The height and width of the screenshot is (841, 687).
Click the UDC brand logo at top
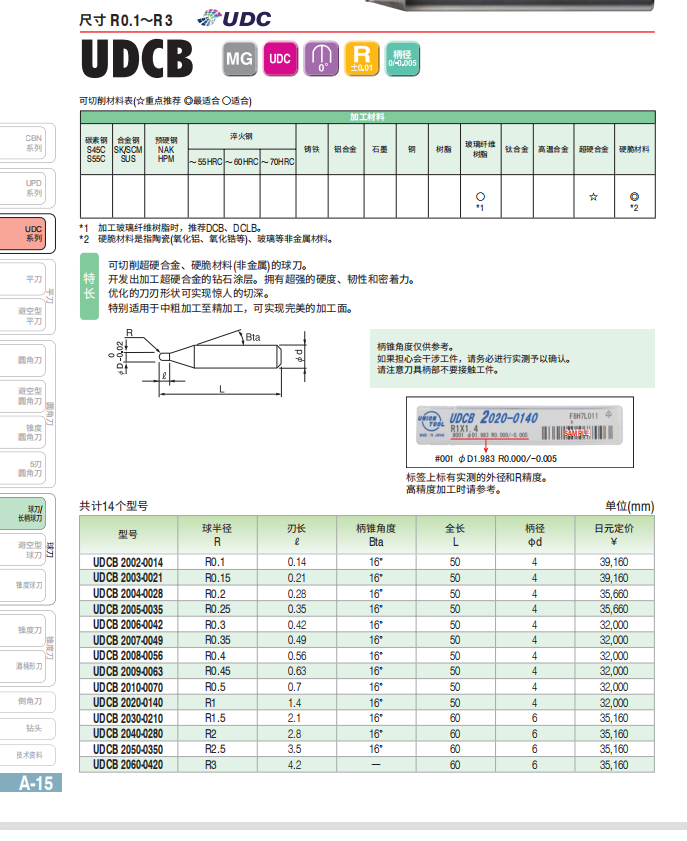[x=234, y=18]
